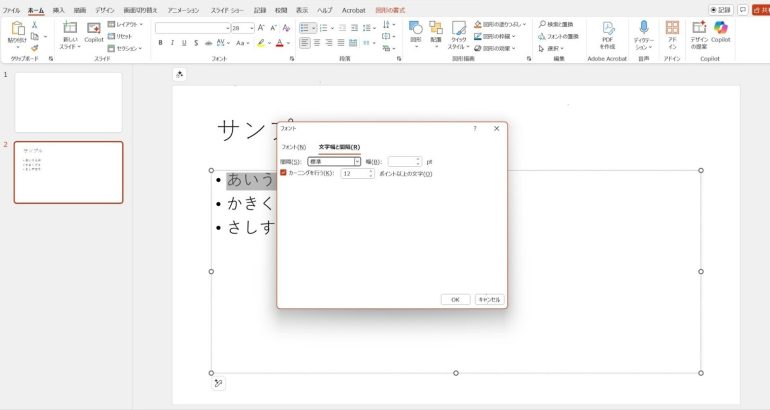
Task: Click the Paste clipboard icon
Action: click(17, 30)
